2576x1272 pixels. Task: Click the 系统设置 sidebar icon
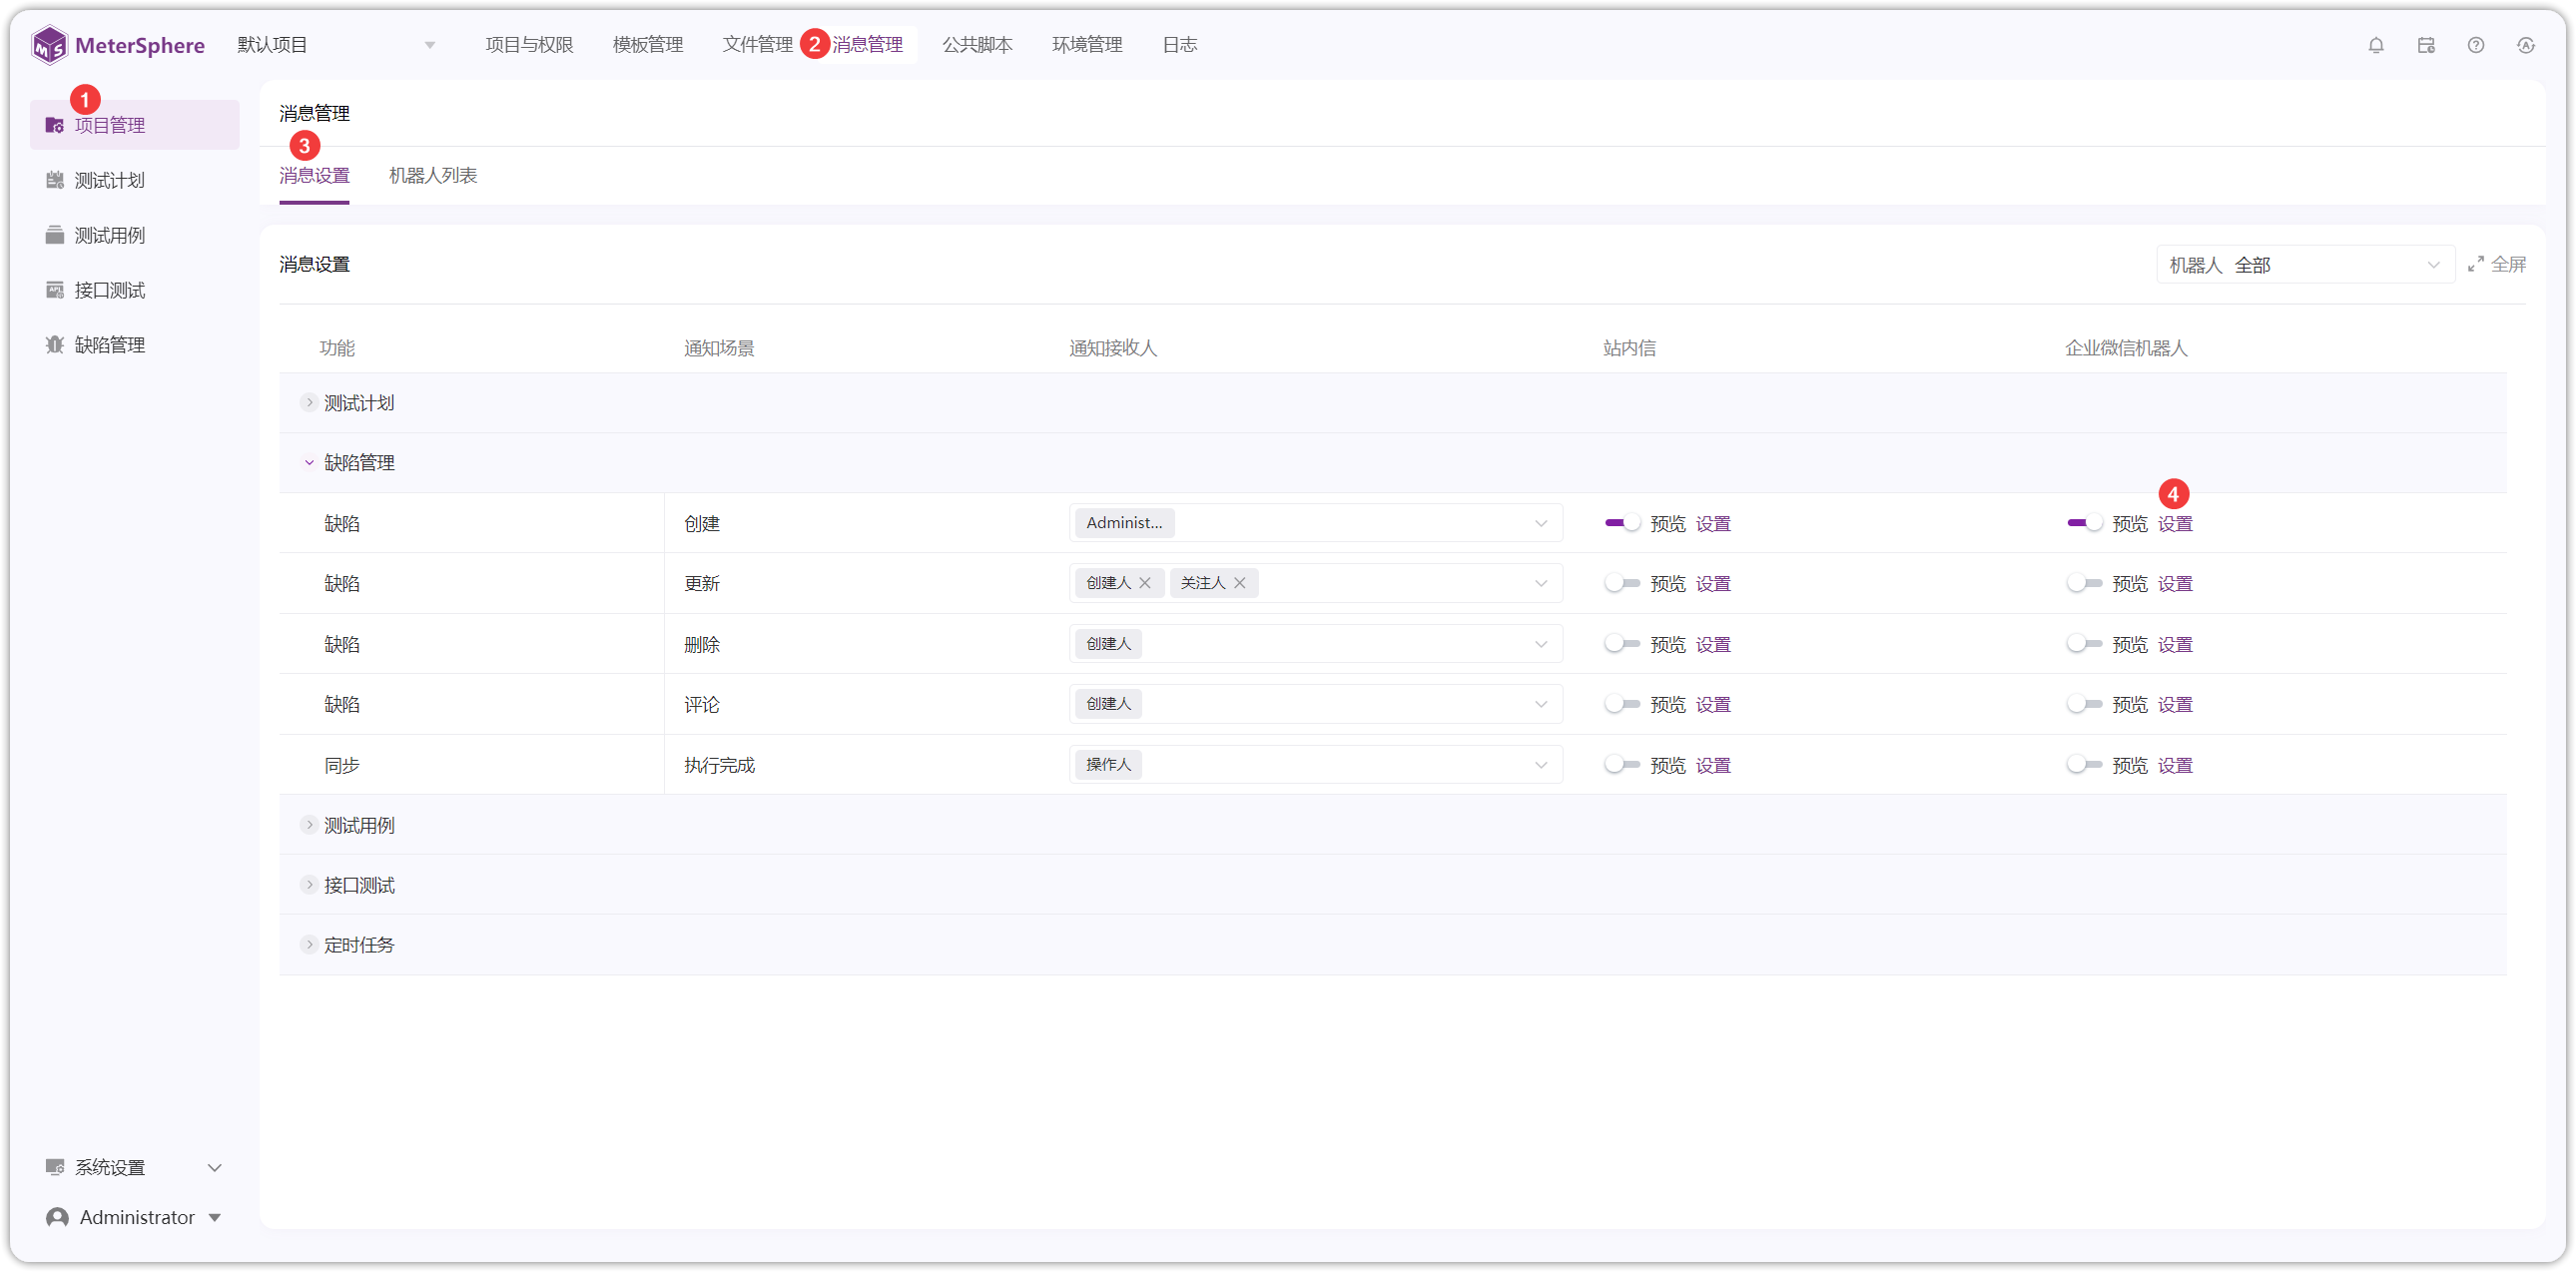[55, 1167]
